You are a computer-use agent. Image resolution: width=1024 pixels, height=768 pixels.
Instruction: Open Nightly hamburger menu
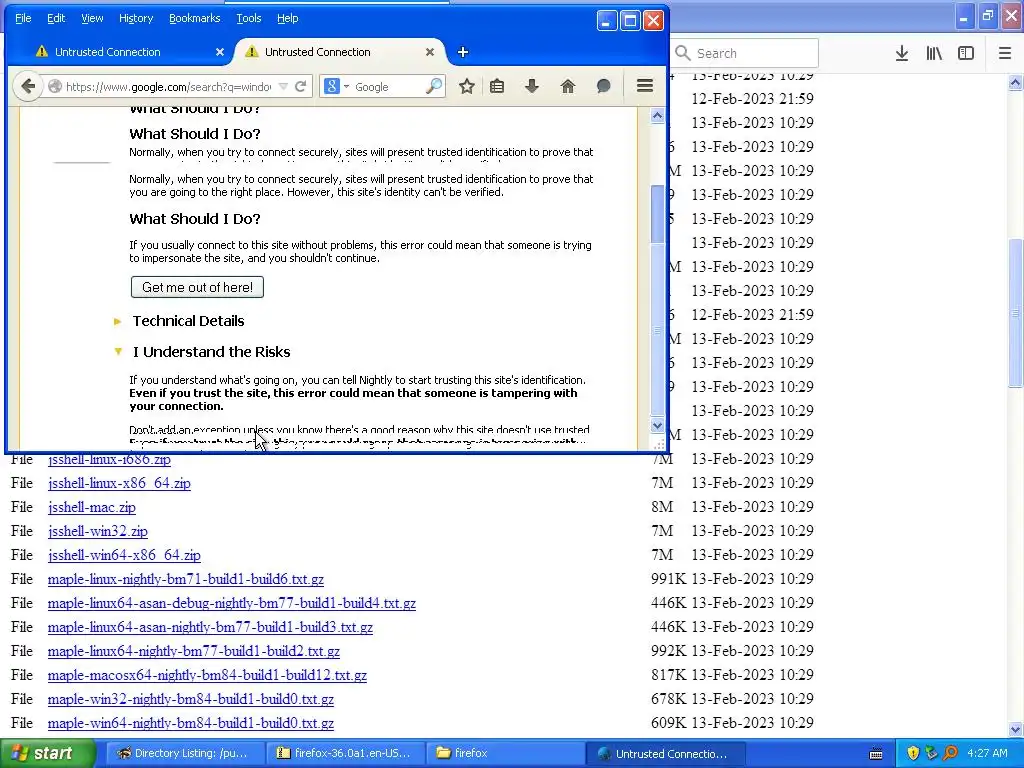pos(645,86)
